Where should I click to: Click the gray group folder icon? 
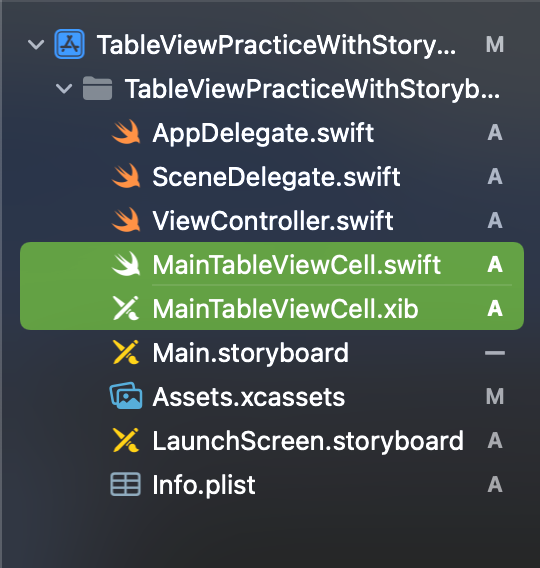(x=97, y=88)
